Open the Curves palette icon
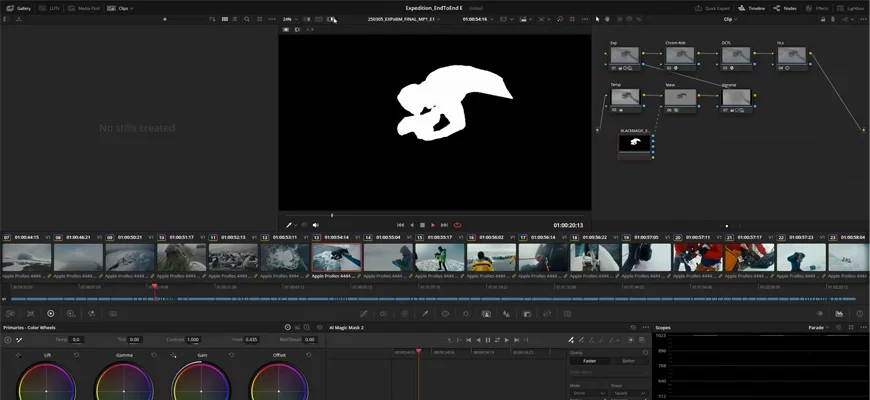Image resolution: width=870 pixels, height=400 pixels. coord(363,313)
